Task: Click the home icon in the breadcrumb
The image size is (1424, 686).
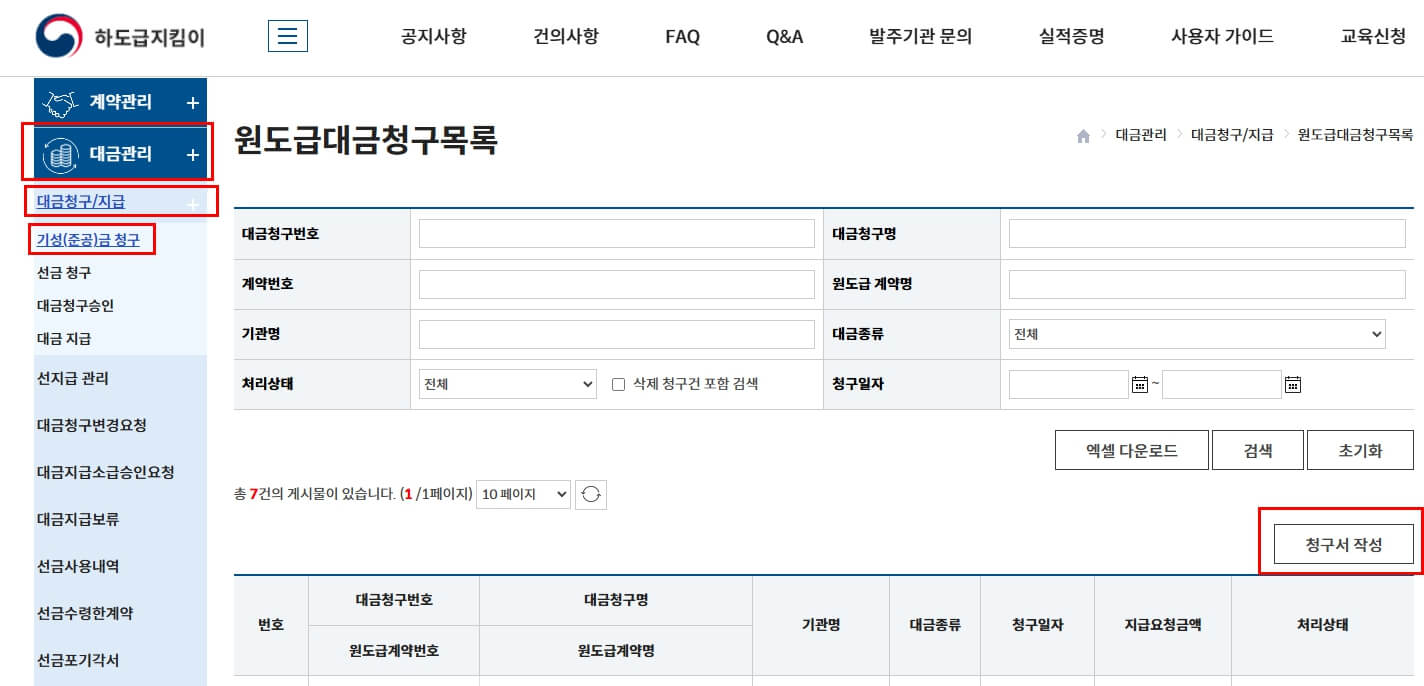Action: coord(1082,135)
